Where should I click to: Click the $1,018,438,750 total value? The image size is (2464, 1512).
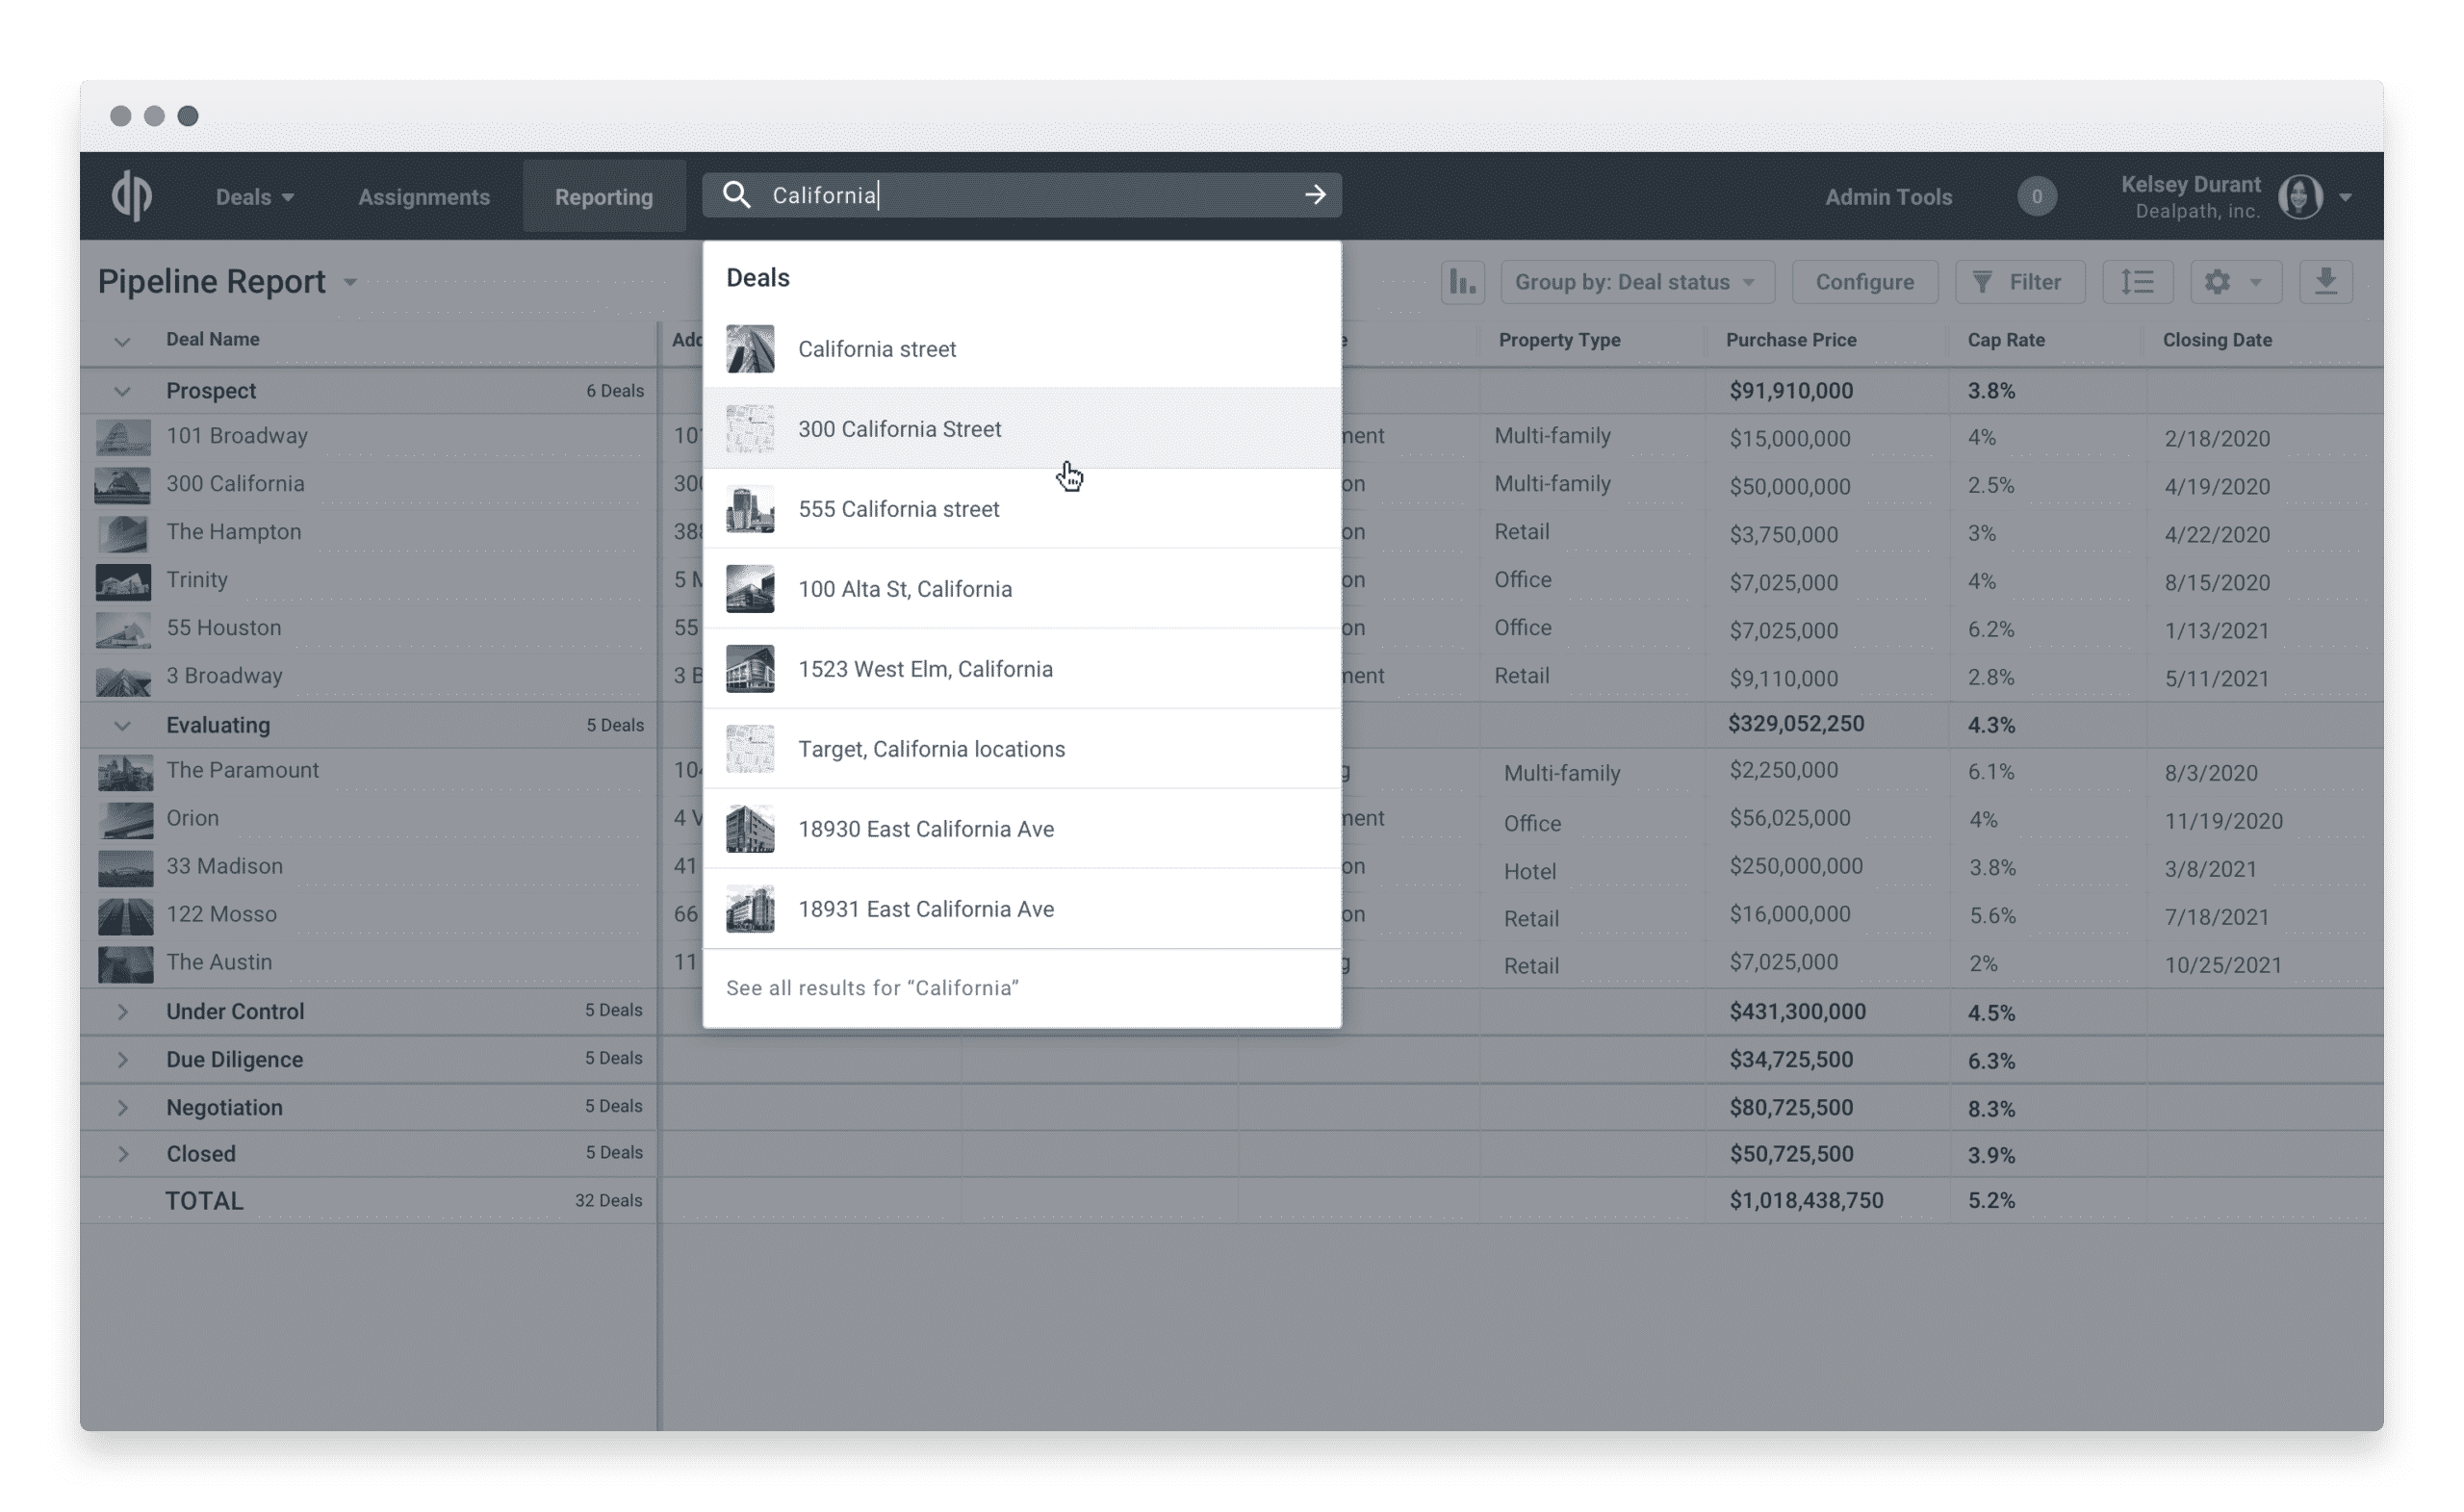pyautogui.click(x=1805, y=1200)
